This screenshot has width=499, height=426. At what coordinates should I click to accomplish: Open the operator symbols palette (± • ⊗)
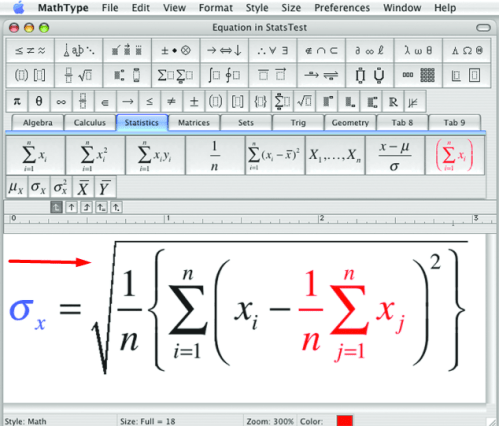click(176, 50)
